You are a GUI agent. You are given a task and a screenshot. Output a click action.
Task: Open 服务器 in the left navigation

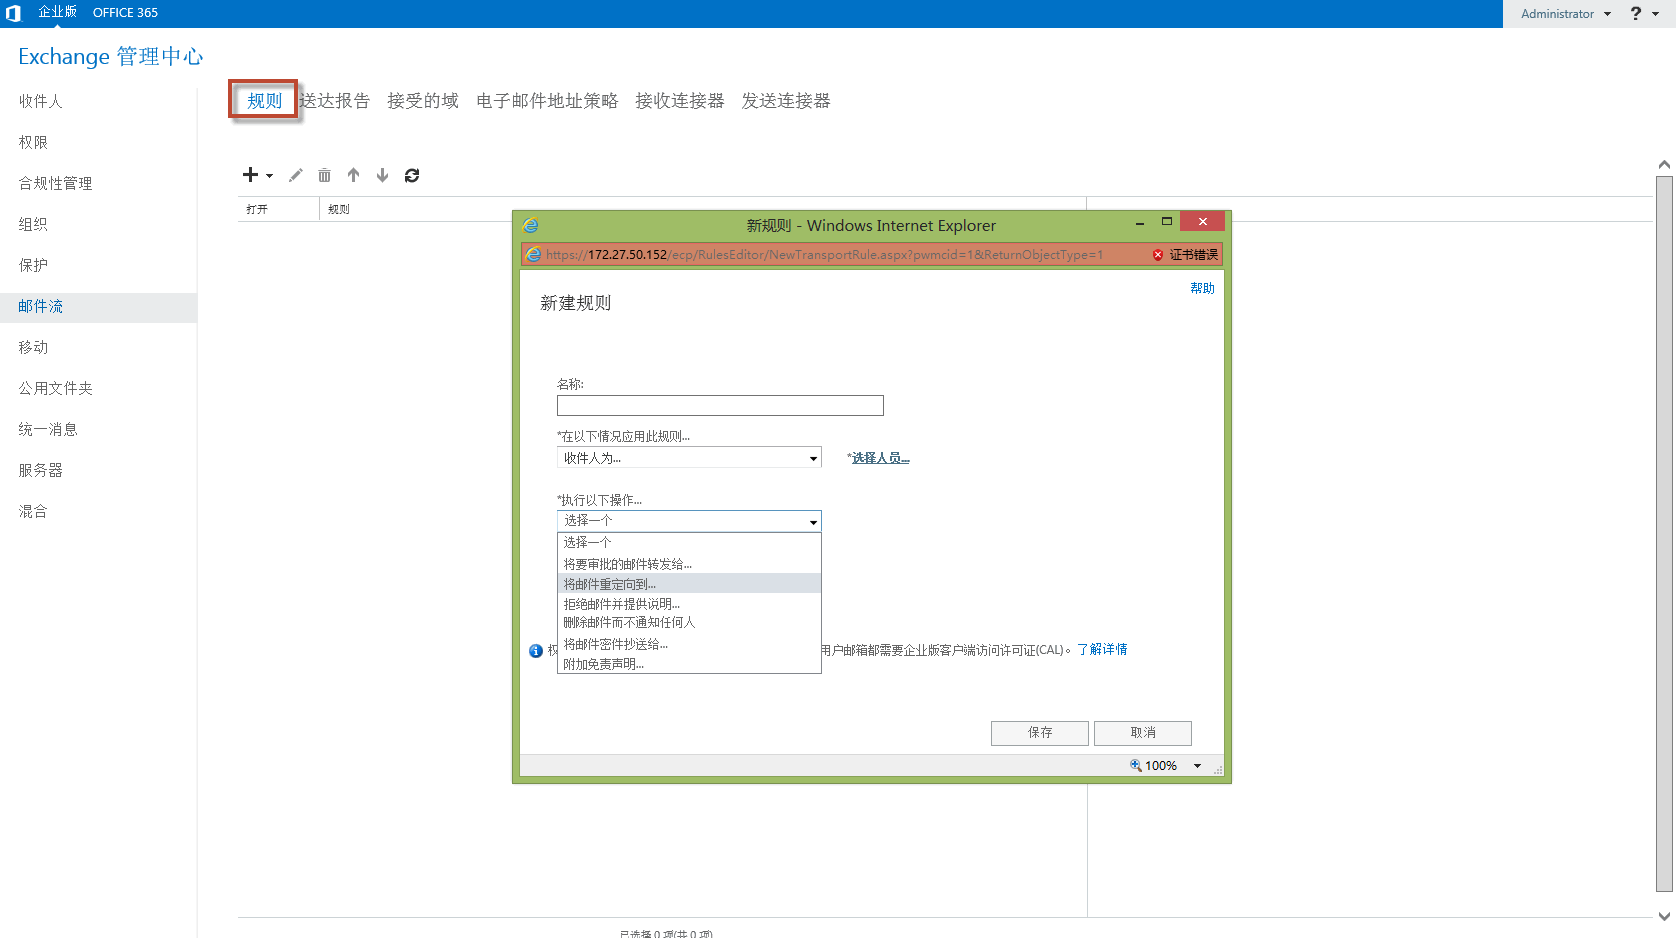(x=40, y=470)
